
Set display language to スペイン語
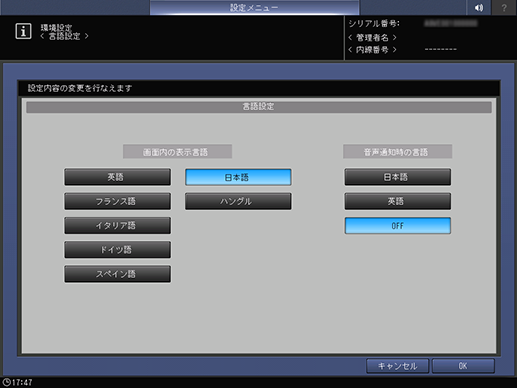[x=117, y=274]
